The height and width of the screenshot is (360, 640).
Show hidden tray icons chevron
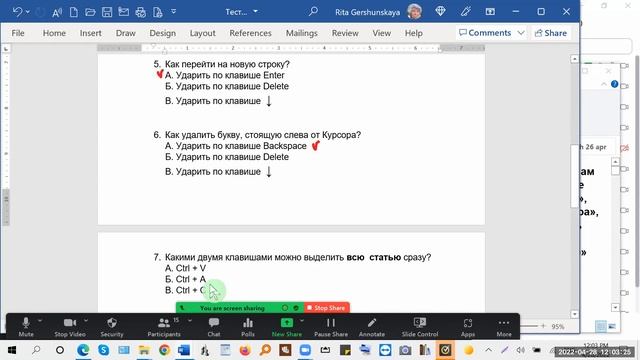pos(488,350)
